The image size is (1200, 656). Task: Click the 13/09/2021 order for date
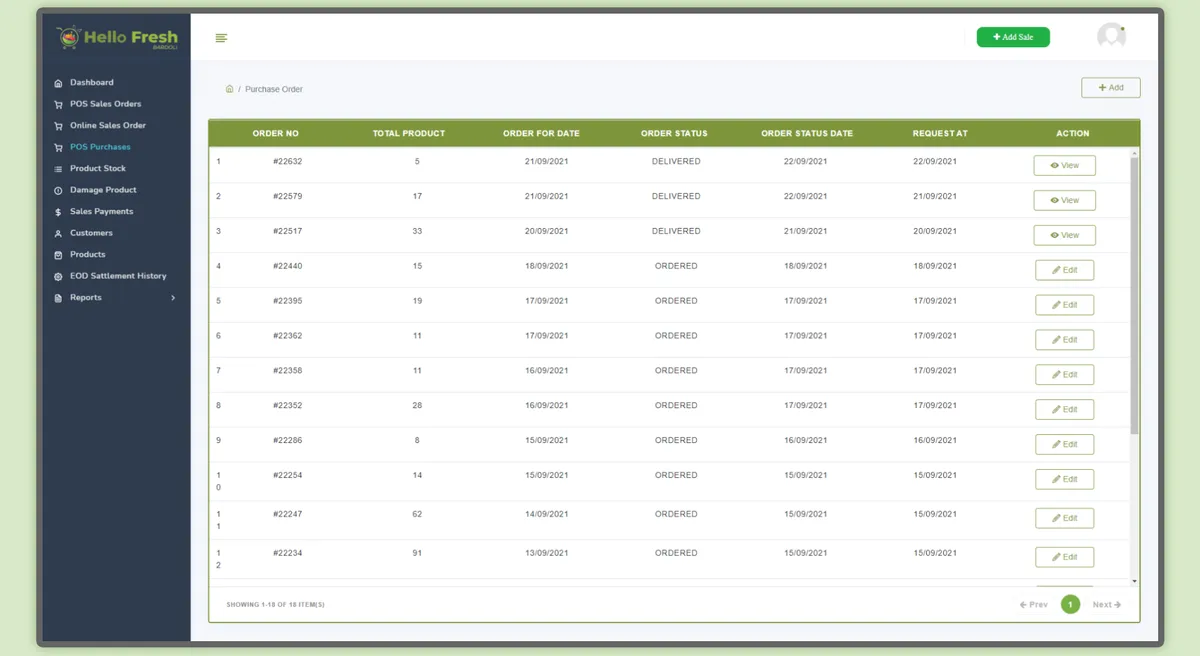(546, 553)
